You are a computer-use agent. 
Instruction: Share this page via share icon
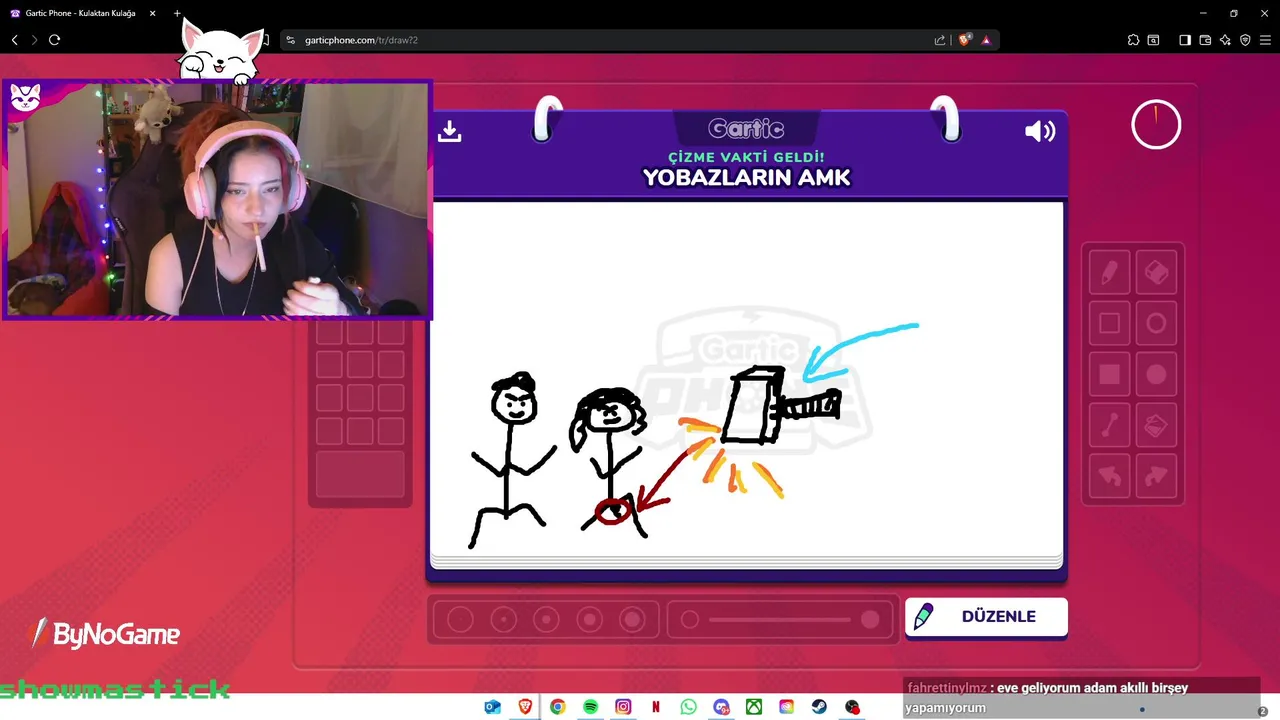pos(940,40)
